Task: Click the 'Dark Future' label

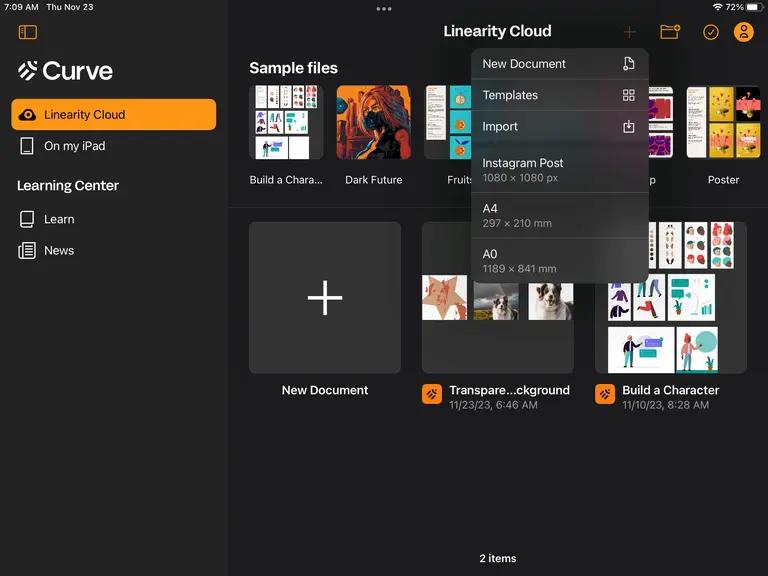Action: (374, 180)
